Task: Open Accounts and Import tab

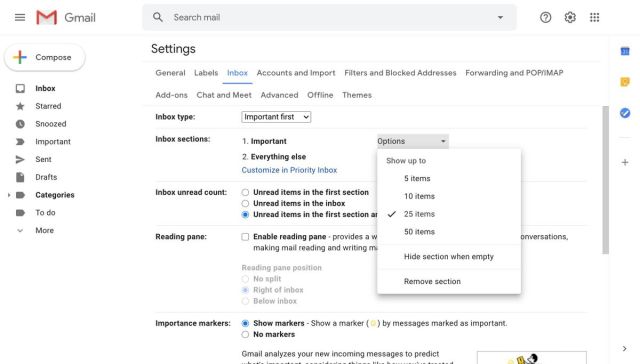Action: tap(296, 73)
